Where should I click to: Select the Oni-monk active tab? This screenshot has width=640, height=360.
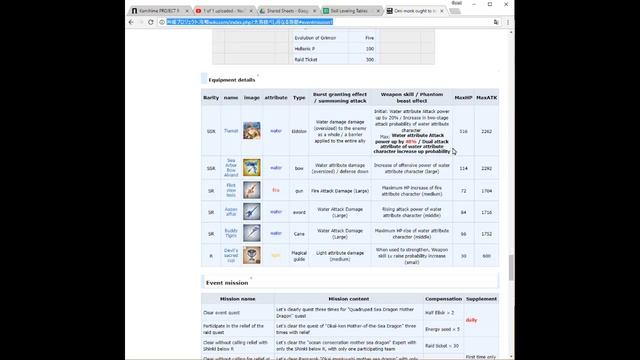click(414, 11)
